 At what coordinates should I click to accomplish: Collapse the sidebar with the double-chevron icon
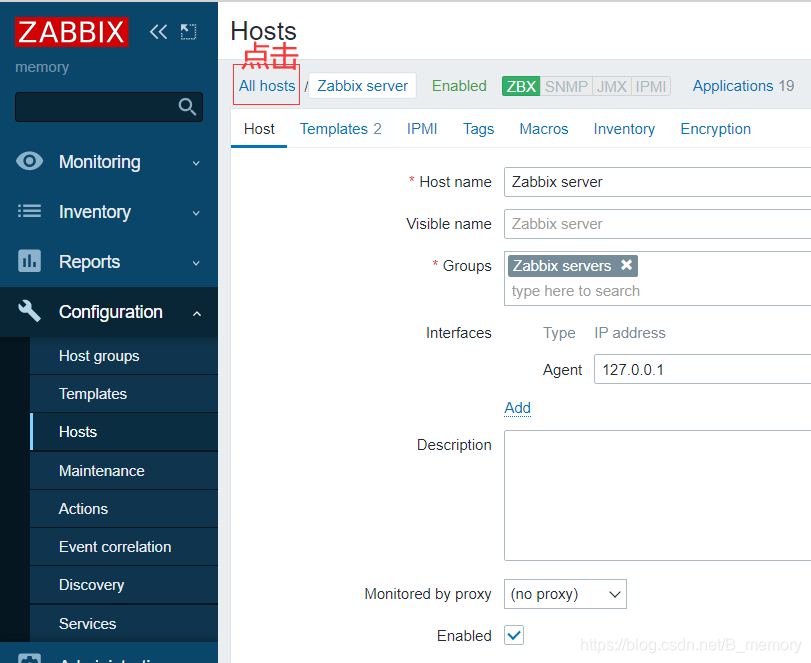(158, 32)
